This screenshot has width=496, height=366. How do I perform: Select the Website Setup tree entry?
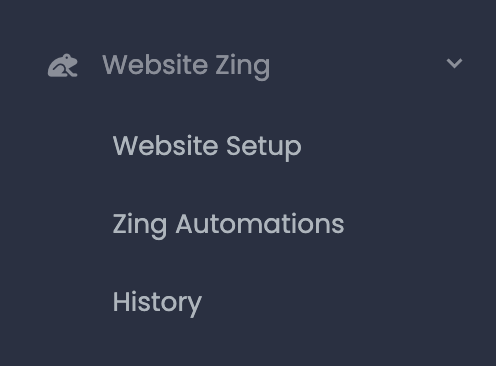point(207,147)
